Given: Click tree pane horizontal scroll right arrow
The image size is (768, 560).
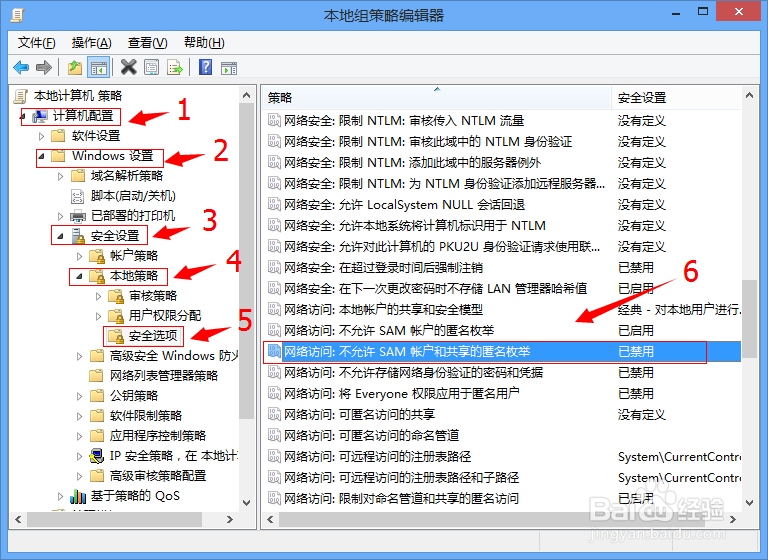Looking at the screenshot, I should coord(230,519).
